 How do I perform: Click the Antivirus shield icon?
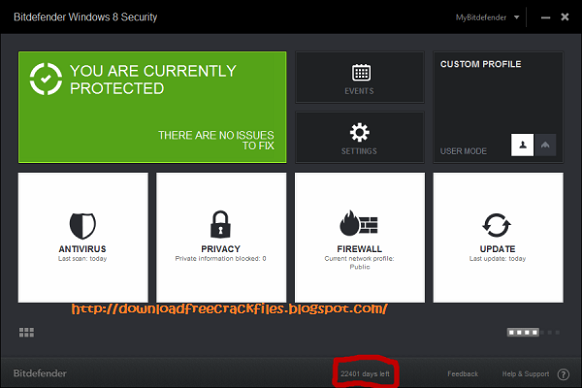[83, 226]
